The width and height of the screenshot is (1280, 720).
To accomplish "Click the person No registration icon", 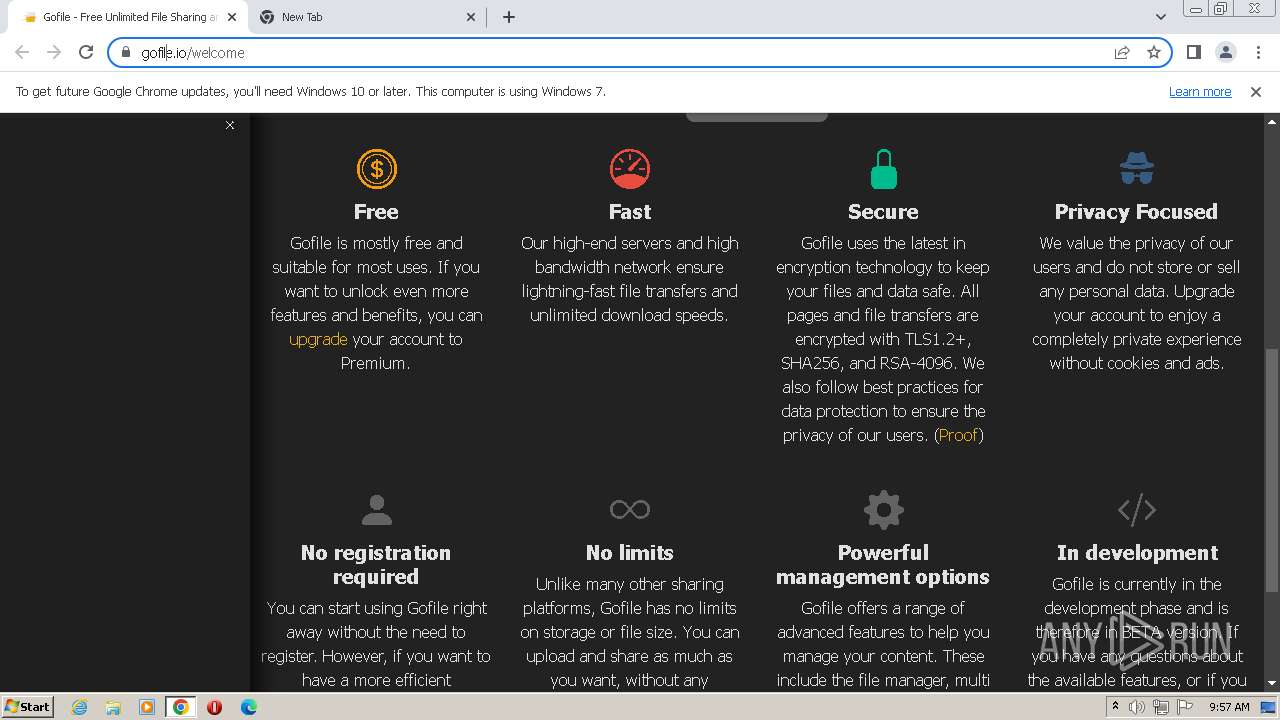I will pos(376,510).
